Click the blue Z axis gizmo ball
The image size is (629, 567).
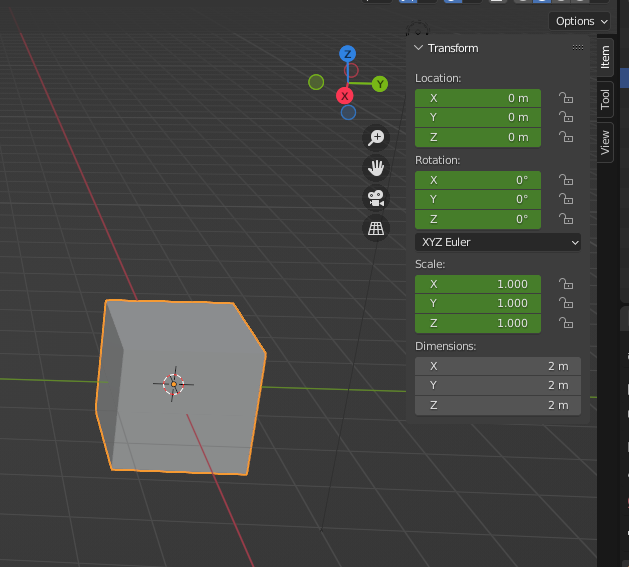click(347, 54)
